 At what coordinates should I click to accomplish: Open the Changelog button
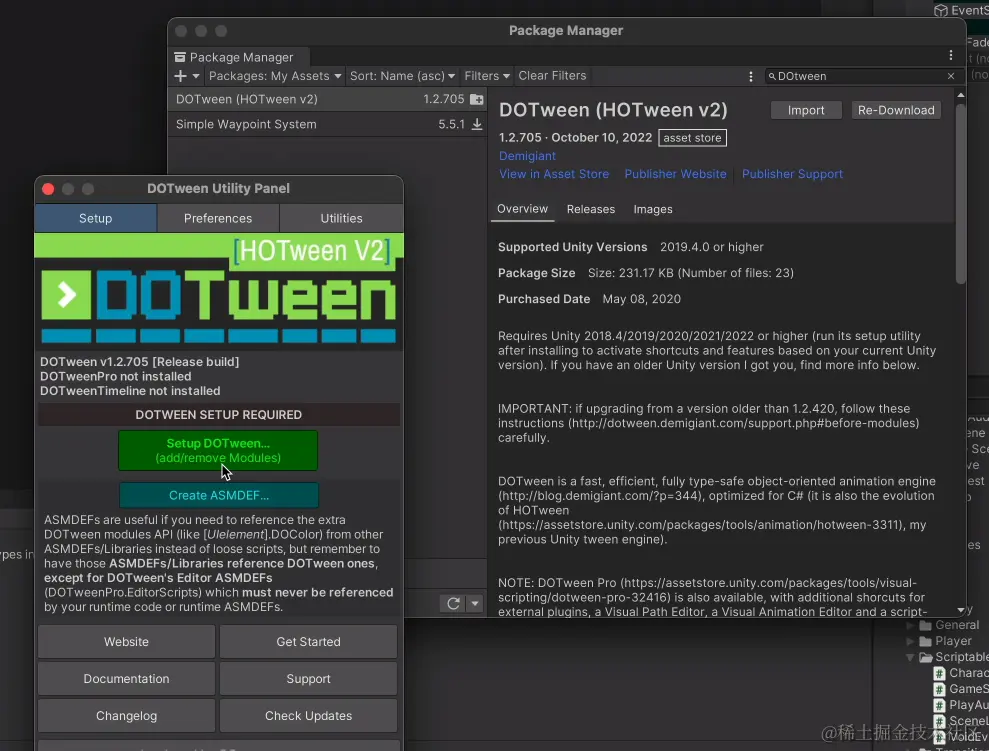[x=126, y=716]
